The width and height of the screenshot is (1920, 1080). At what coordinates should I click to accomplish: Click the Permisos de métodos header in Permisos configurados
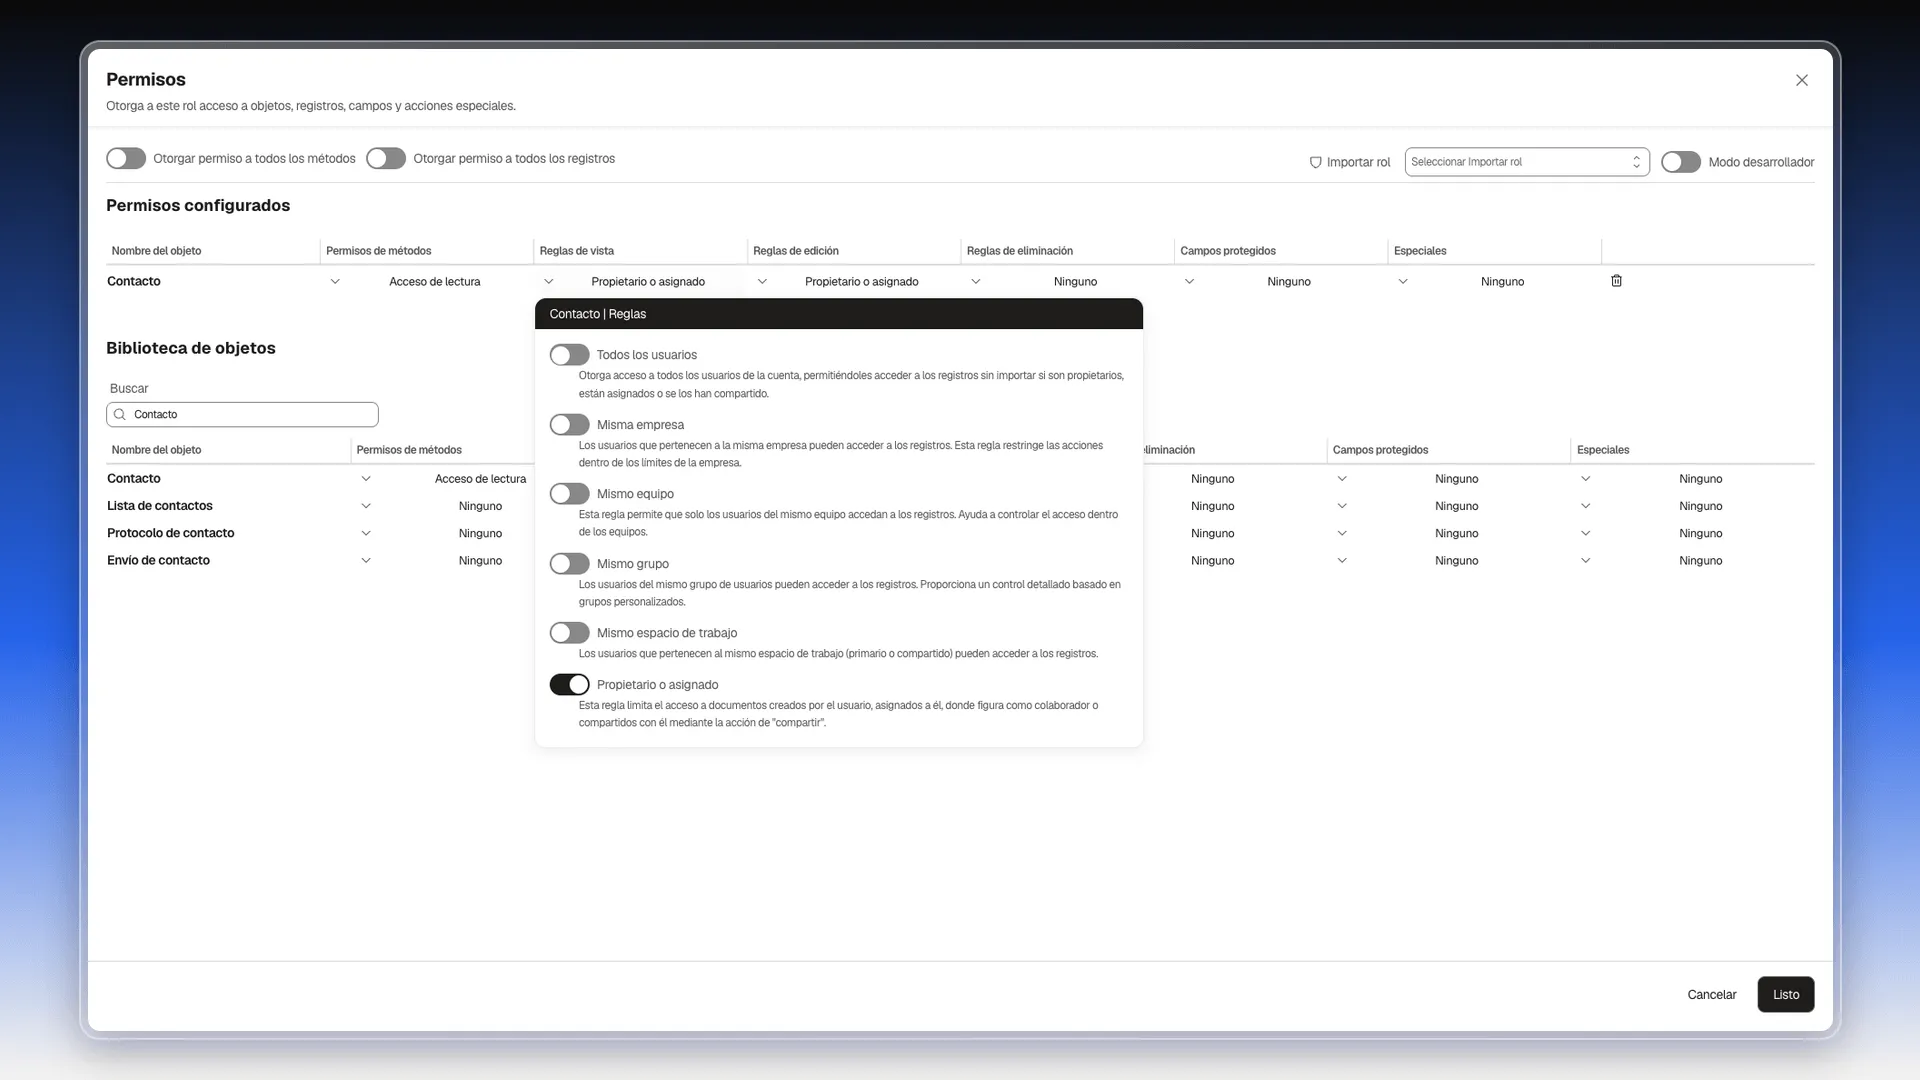(x=379, y=251)
